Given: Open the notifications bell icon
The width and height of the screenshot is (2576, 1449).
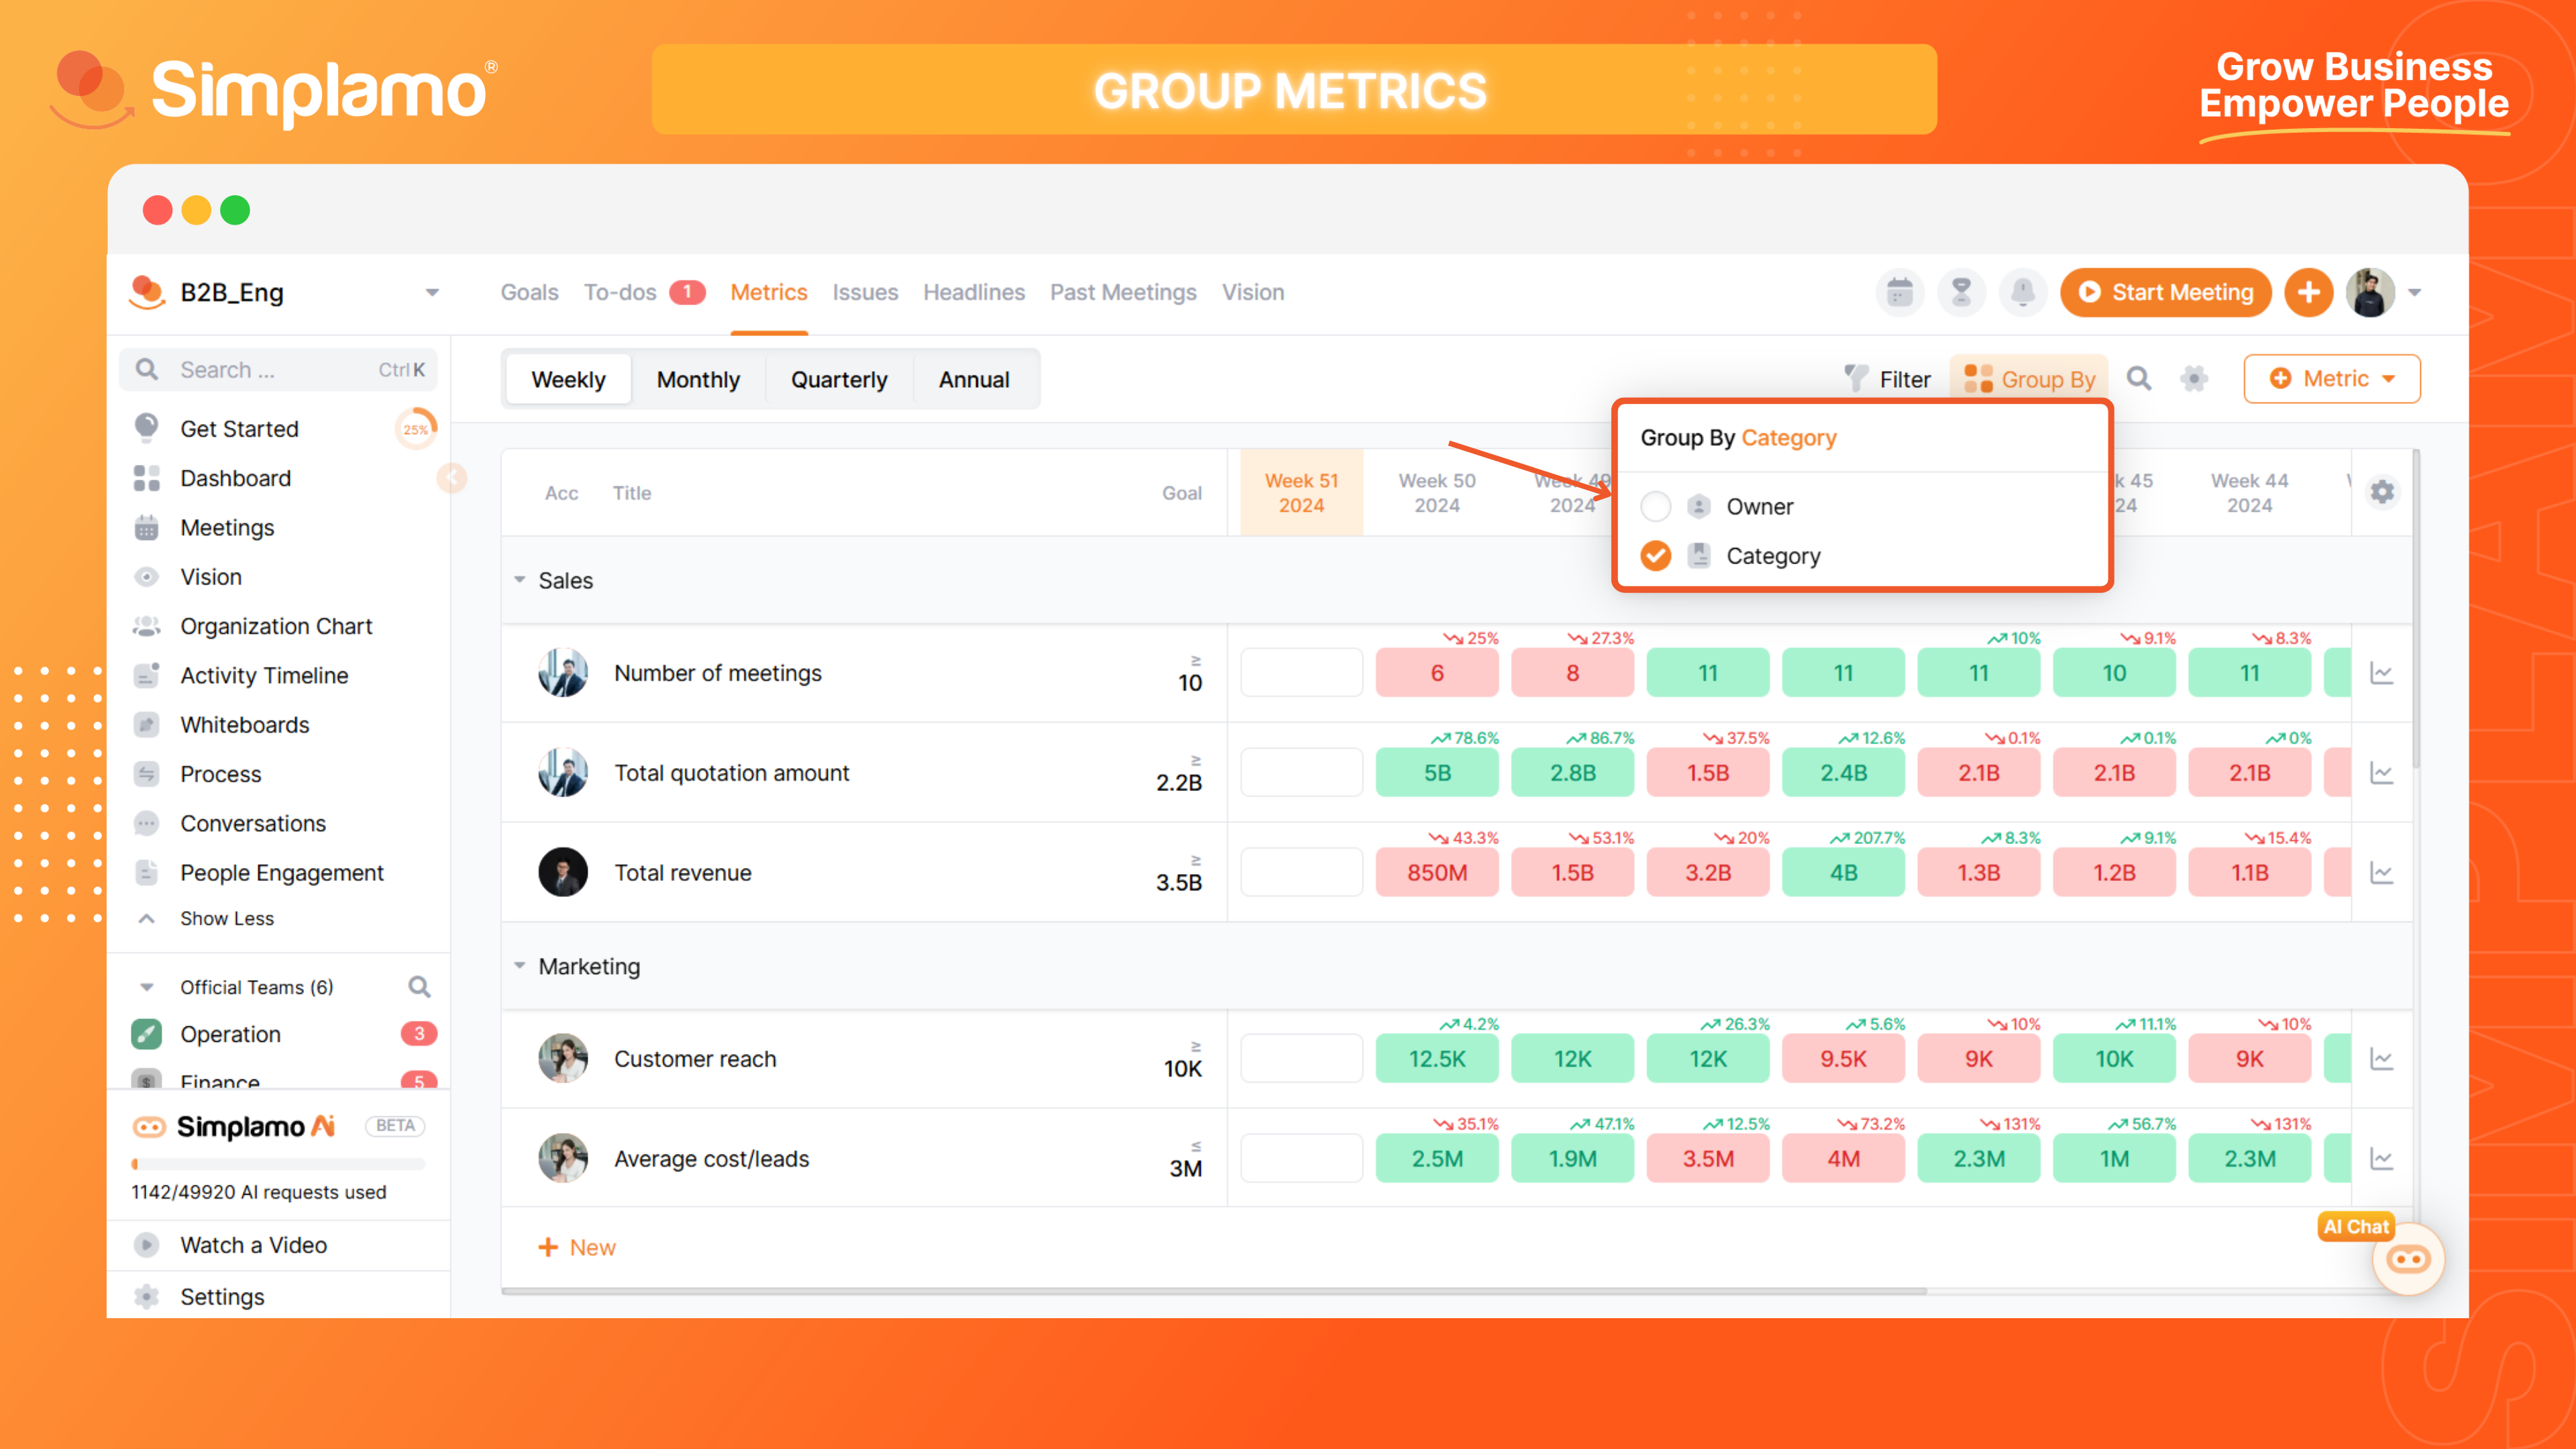Looking at the screenshot, I should (2022, 292).
